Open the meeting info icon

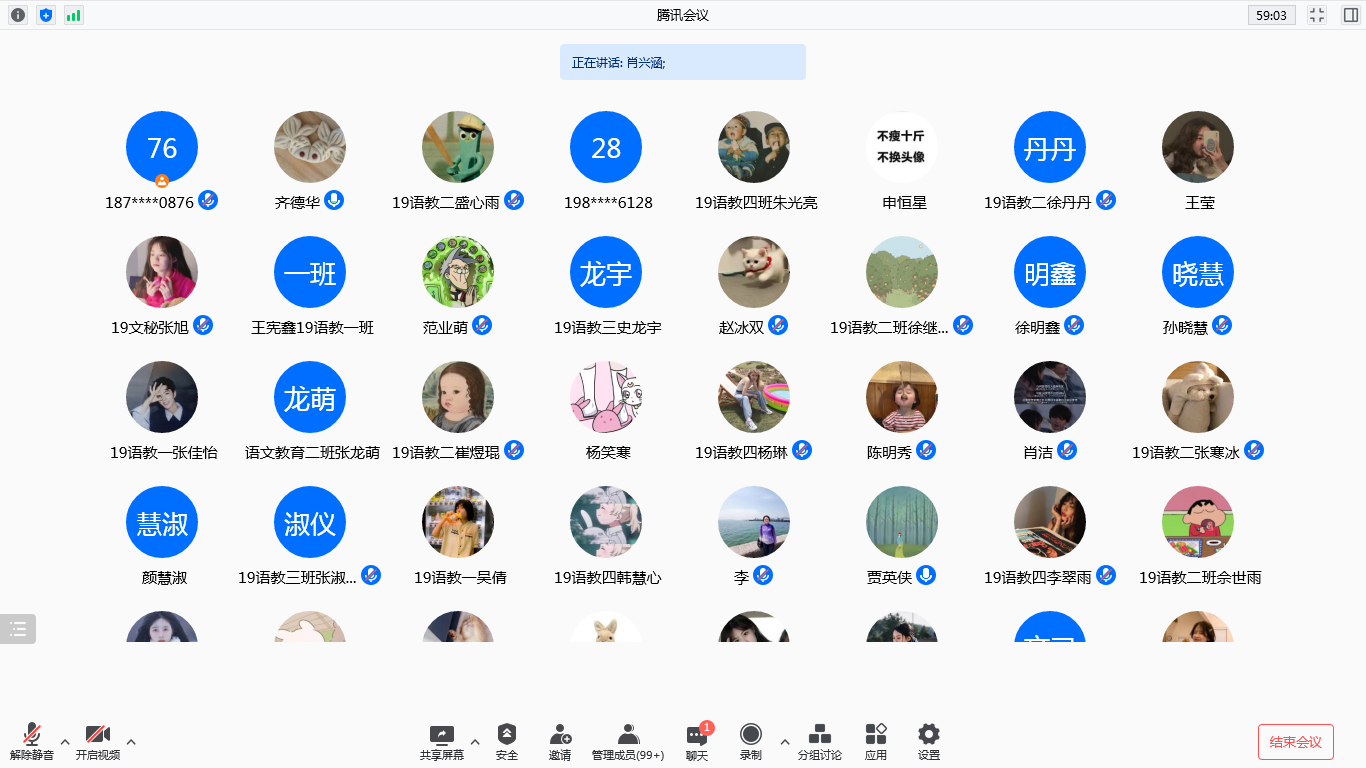18,15
